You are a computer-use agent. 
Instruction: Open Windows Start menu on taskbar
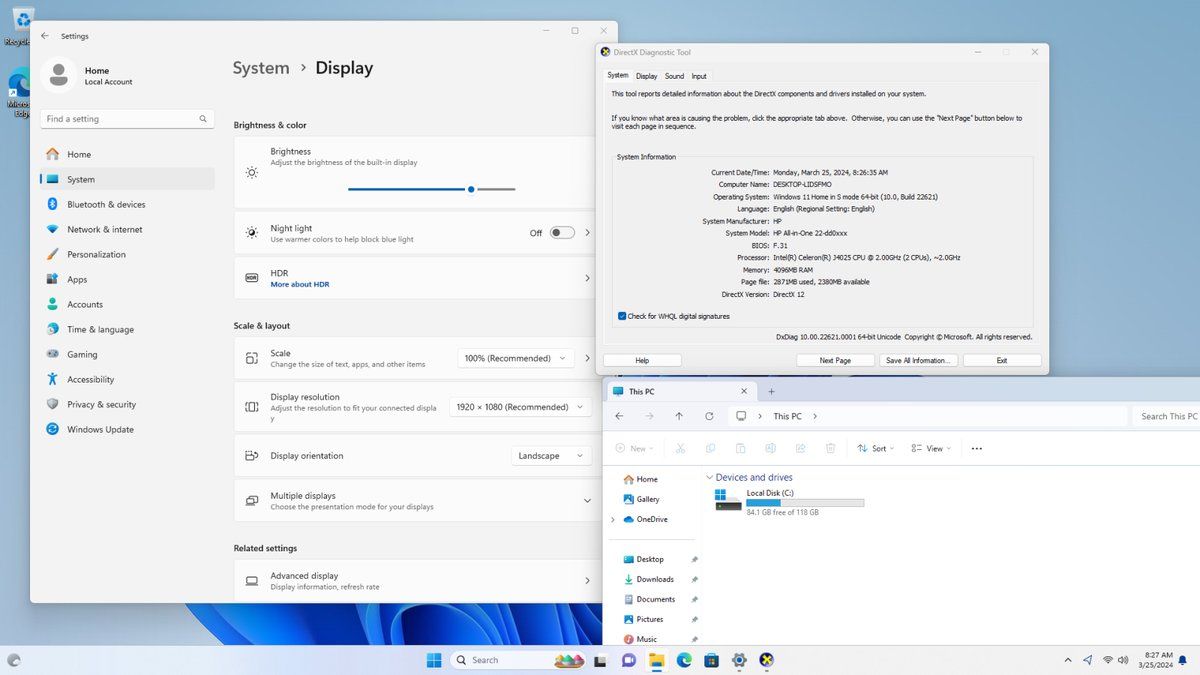coord(434,660)
